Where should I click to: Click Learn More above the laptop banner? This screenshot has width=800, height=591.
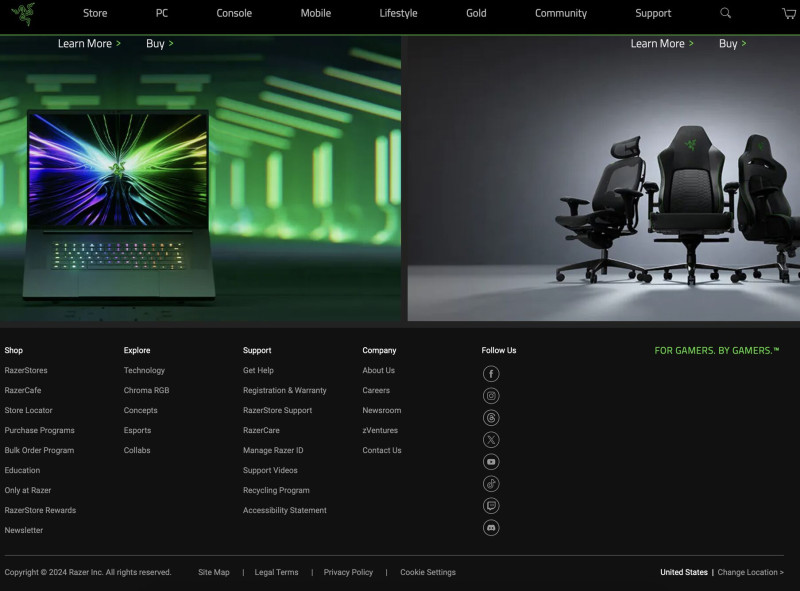(89, 43)
